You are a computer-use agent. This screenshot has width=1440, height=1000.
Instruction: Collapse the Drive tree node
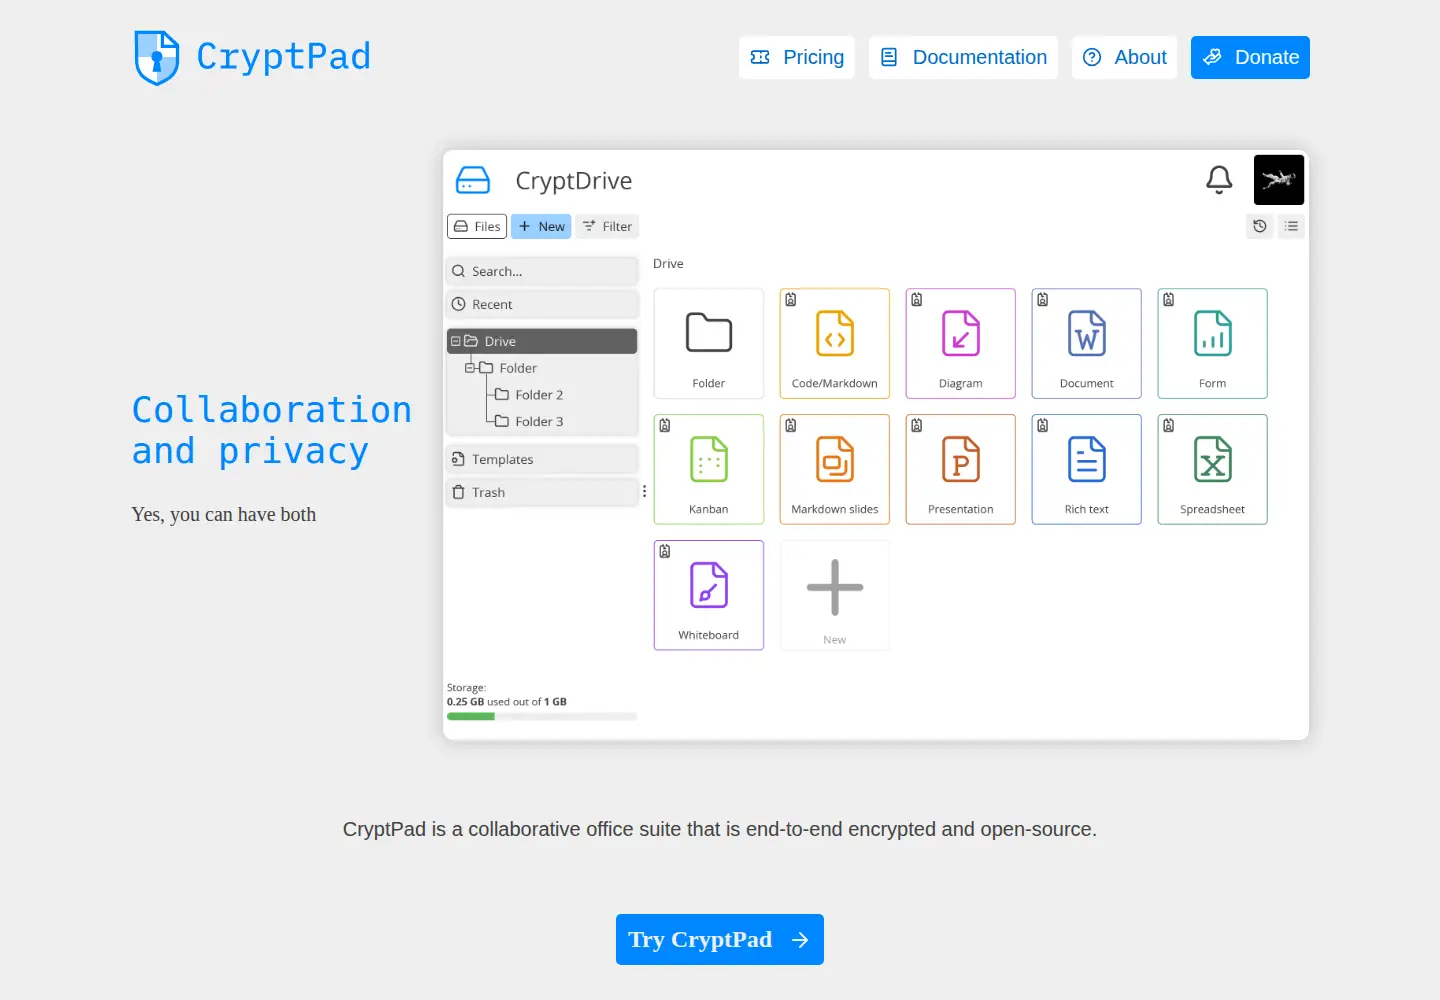click(x=456, y=341)
